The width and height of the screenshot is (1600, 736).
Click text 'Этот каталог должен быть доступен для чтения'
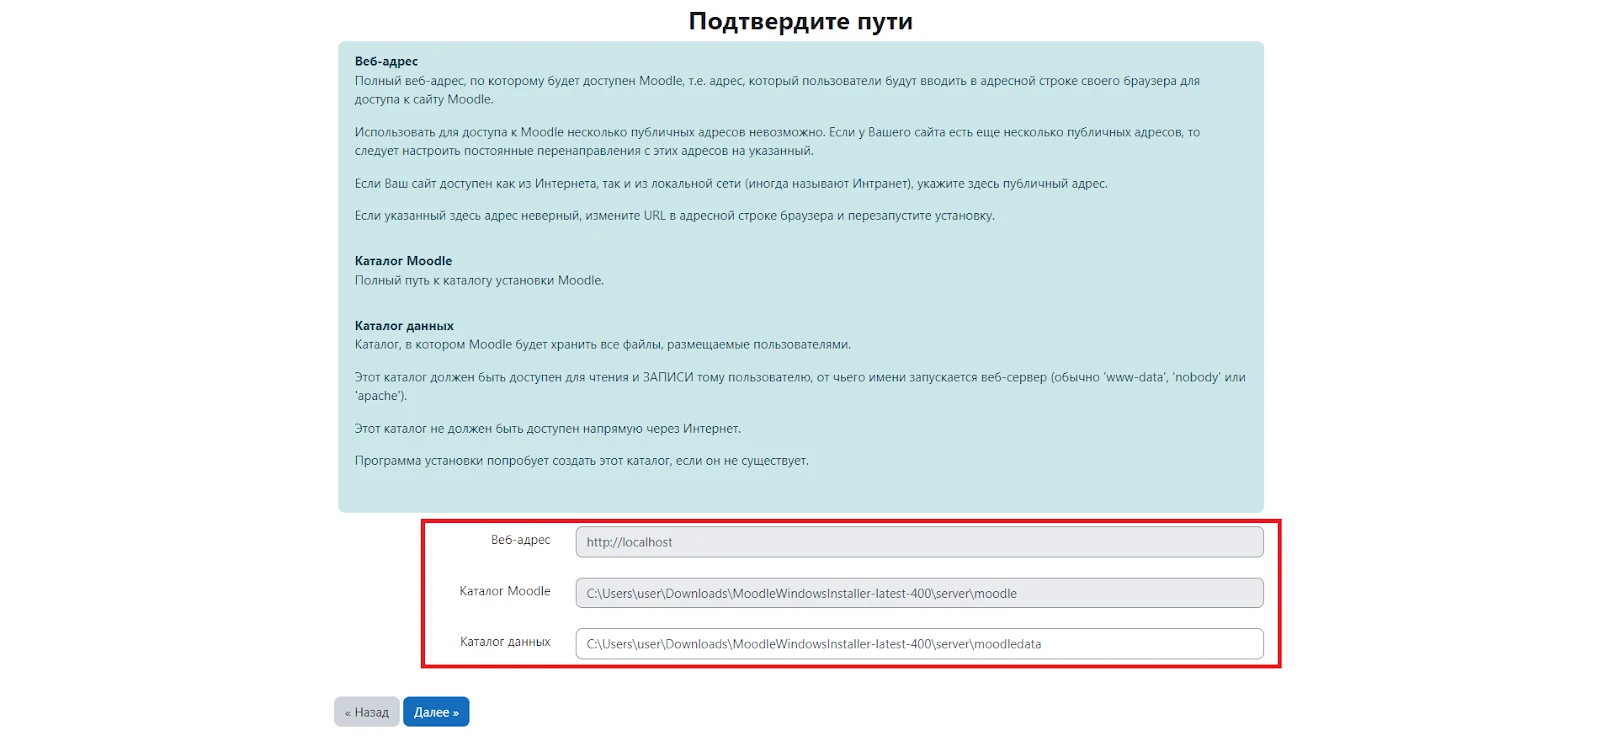491,378
